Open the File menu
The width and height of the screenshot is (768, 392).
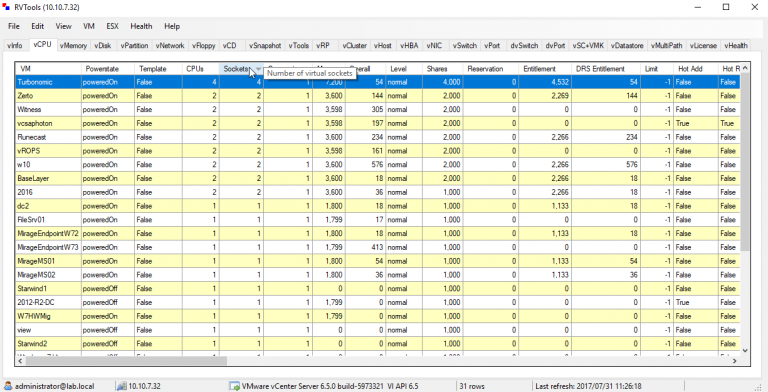pyautogui.click(x=14, y=26)
